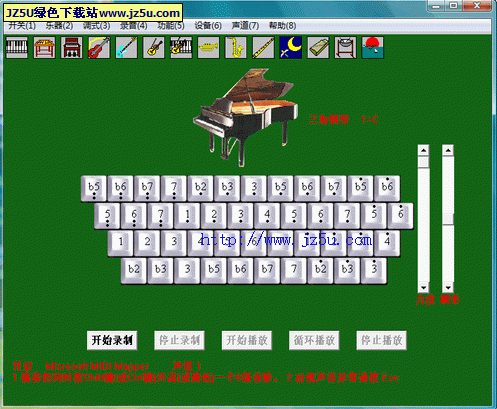This screenshot has width=497, height=409.
Task: Click the 开始录制 start recording button
Action: (x=112, y=340)
